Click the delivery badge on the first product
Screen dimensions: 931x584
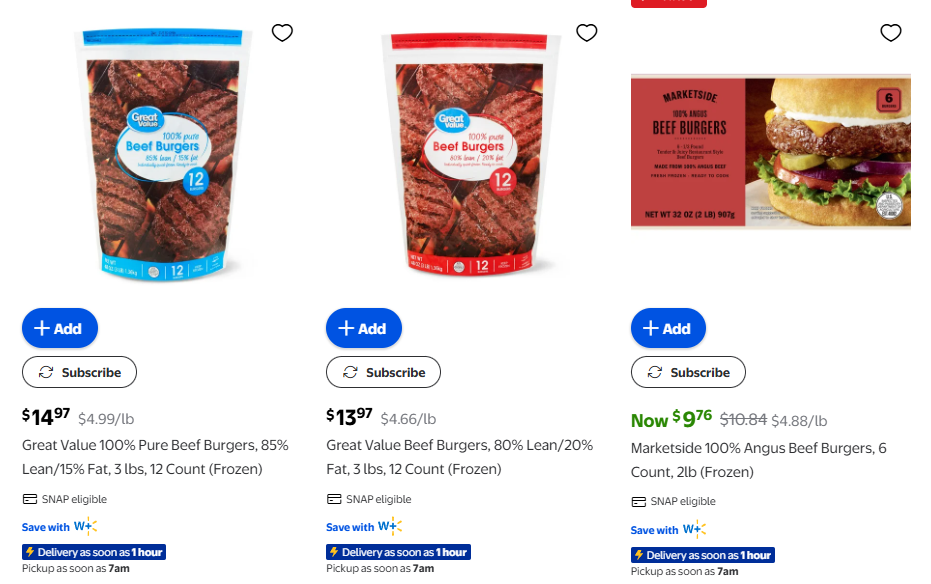(94, 552)
